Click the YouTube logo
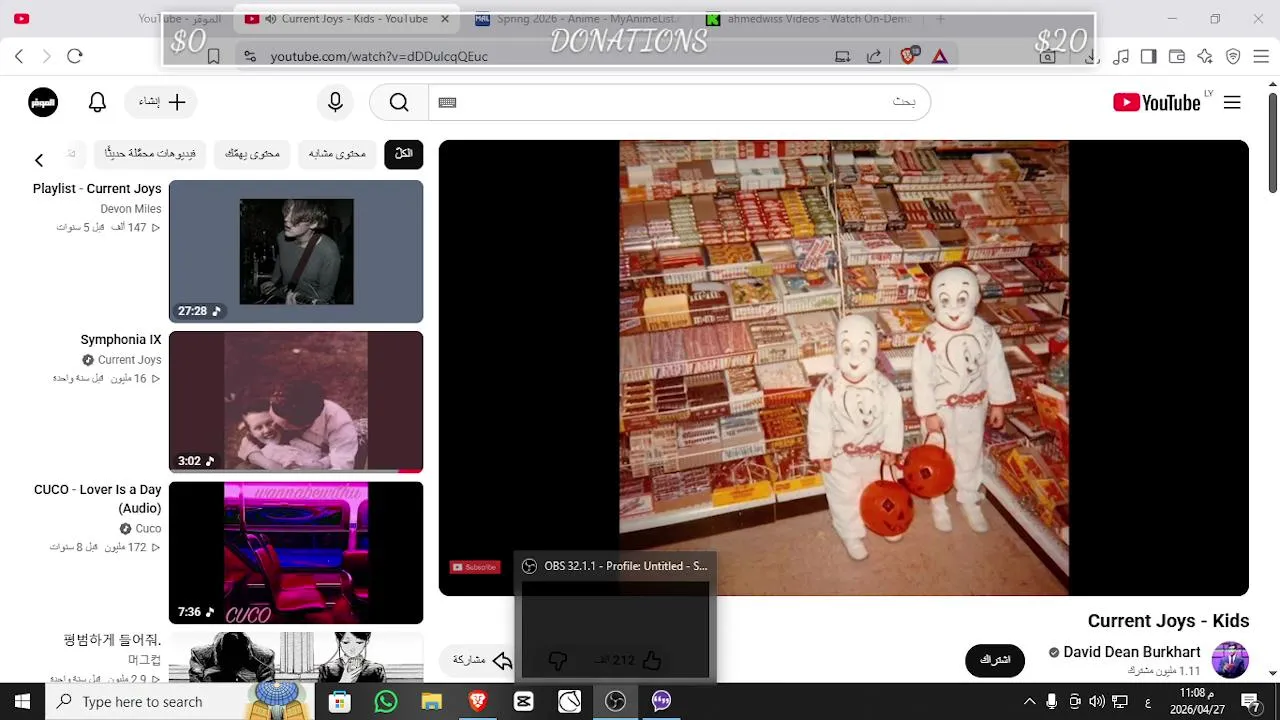This screenshot has height=720, width=1280. click(x=1157, y=102)
